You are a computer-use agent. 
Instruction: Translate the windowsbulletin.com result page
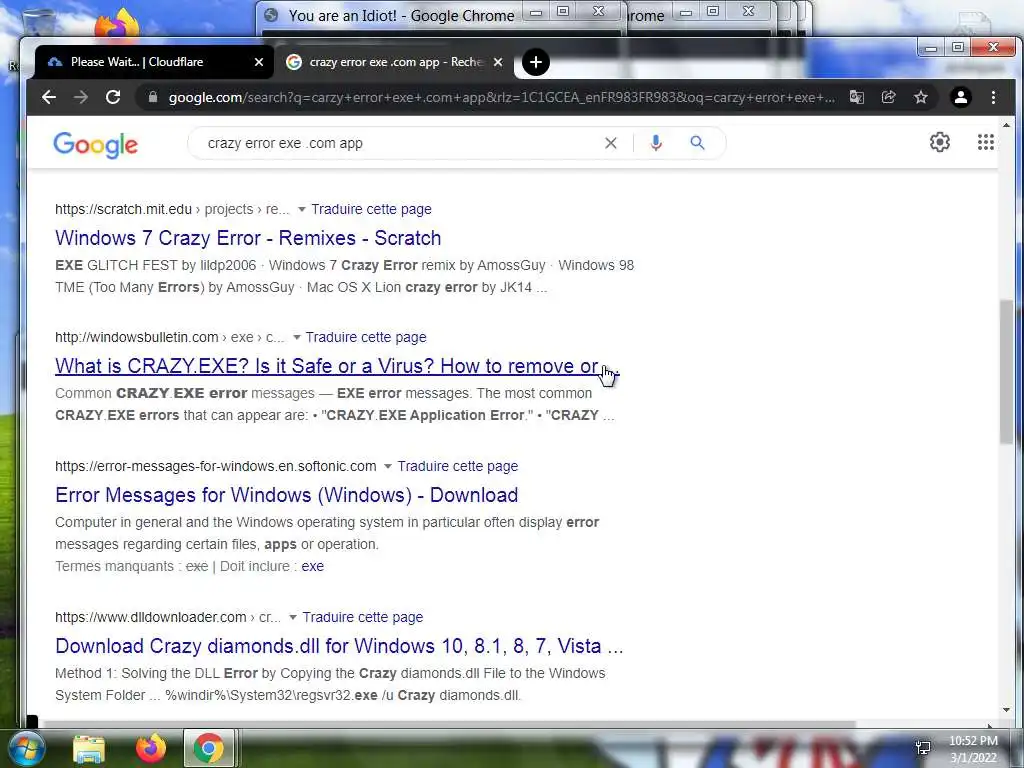tap(366, 337)
